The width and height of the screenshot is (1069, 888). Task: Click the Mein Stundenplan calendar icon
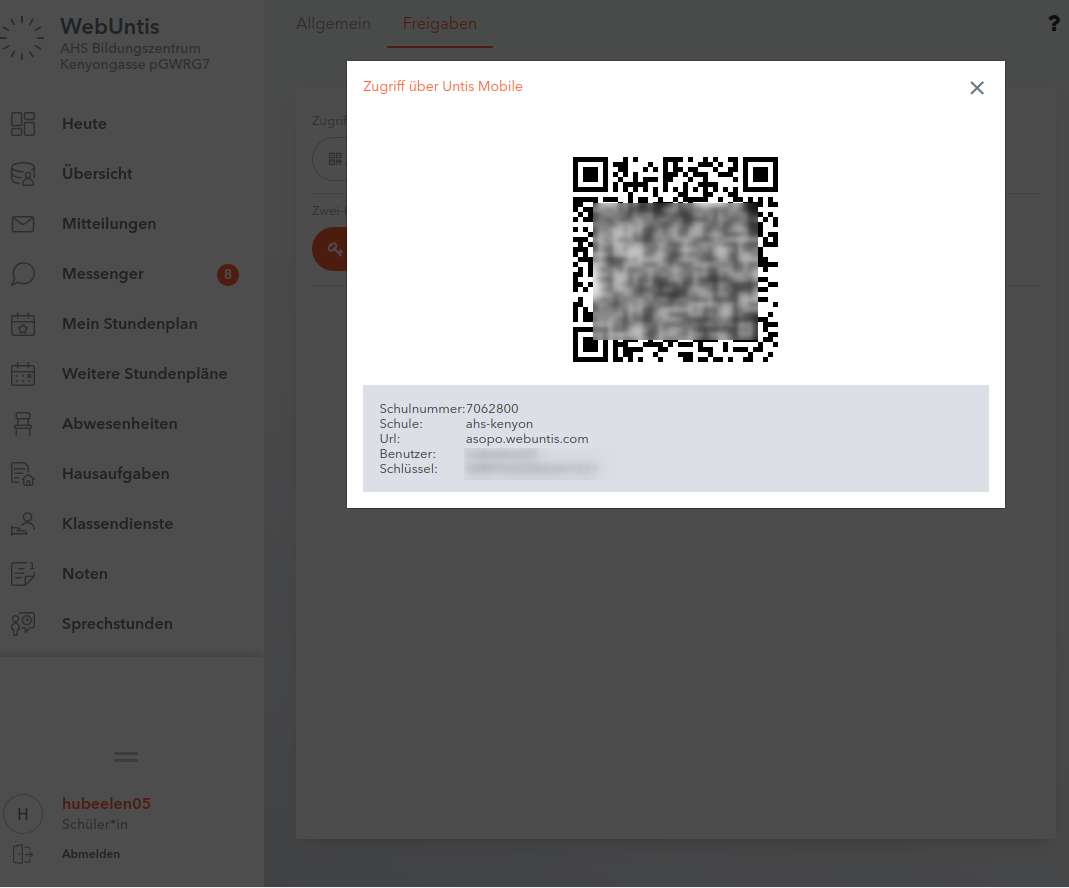(x=23, y=324)
